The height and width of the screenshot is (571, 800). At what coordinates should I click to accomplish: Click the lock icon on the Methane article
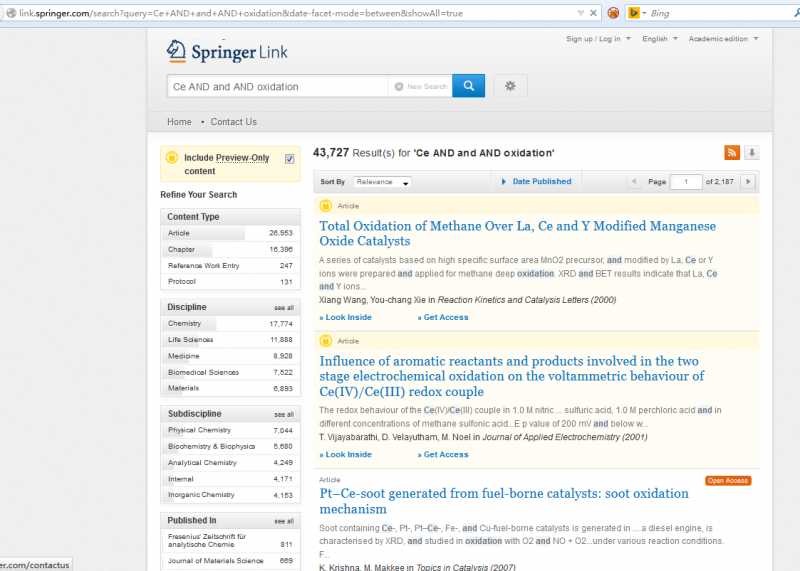tap(326, 206)
